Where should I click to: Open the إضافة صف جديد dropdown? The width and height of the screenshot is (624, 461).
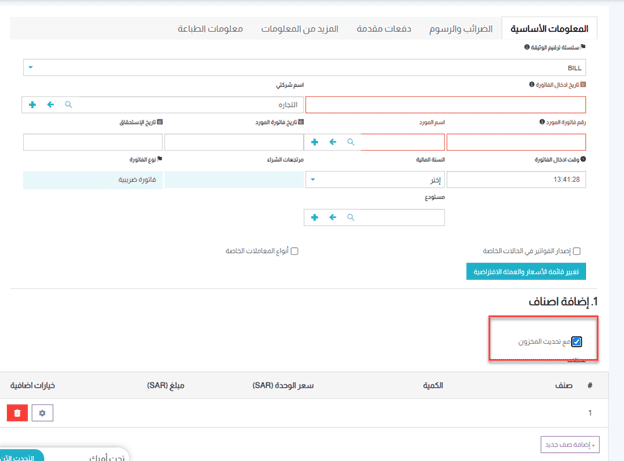[x=570, y=445]
